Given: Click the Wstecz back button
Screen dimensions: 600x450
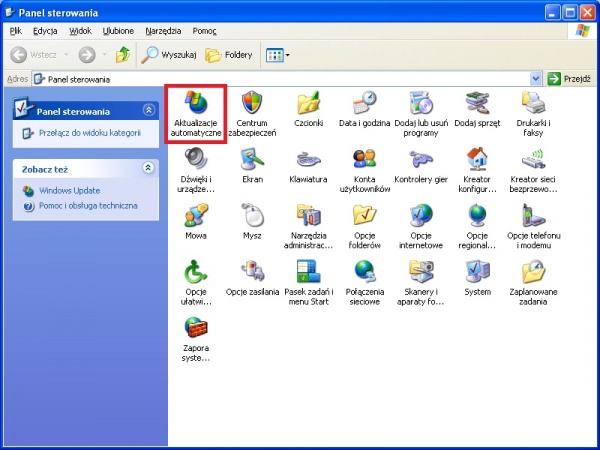Looking at the screenshot, I should coord(33,55).
